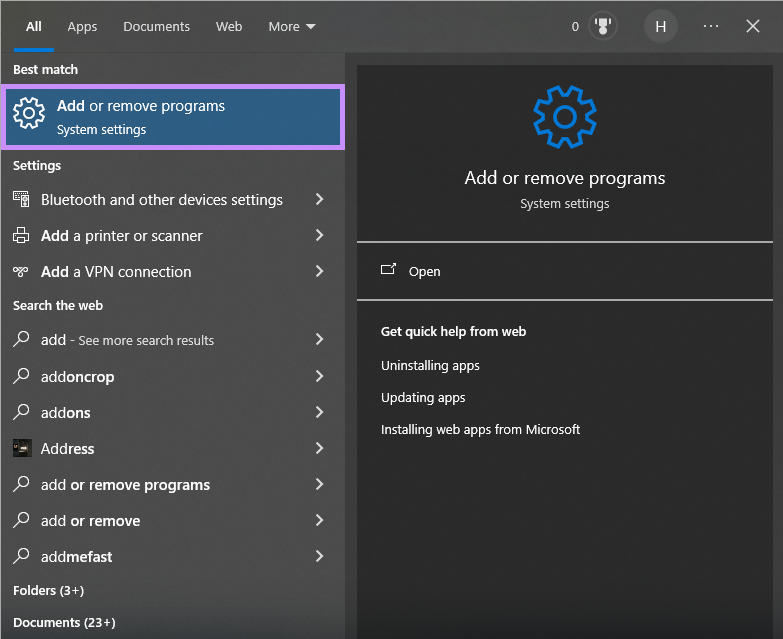Click the Address result thumbnail icon

click(22, 448)
